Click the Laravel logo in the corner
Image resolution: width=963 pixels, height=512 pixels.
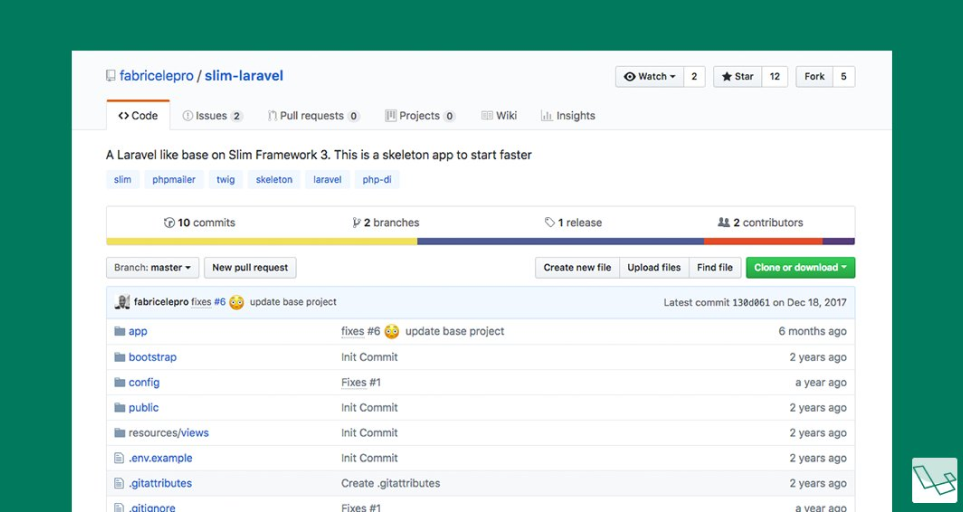tap(933, 480)
